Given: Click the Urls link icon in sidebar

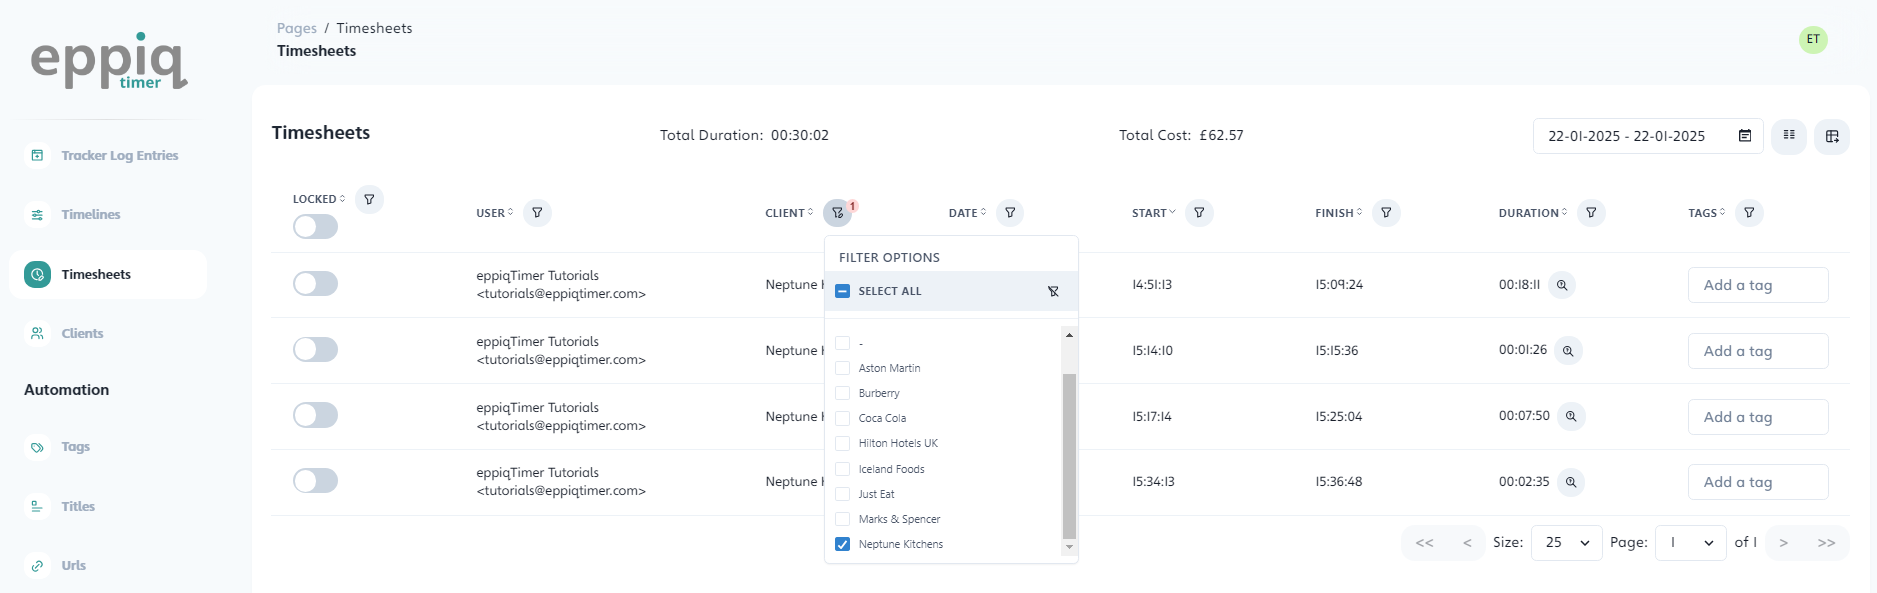Looking at the screenshot, I should pyautogui.click(x=37, y=566).
